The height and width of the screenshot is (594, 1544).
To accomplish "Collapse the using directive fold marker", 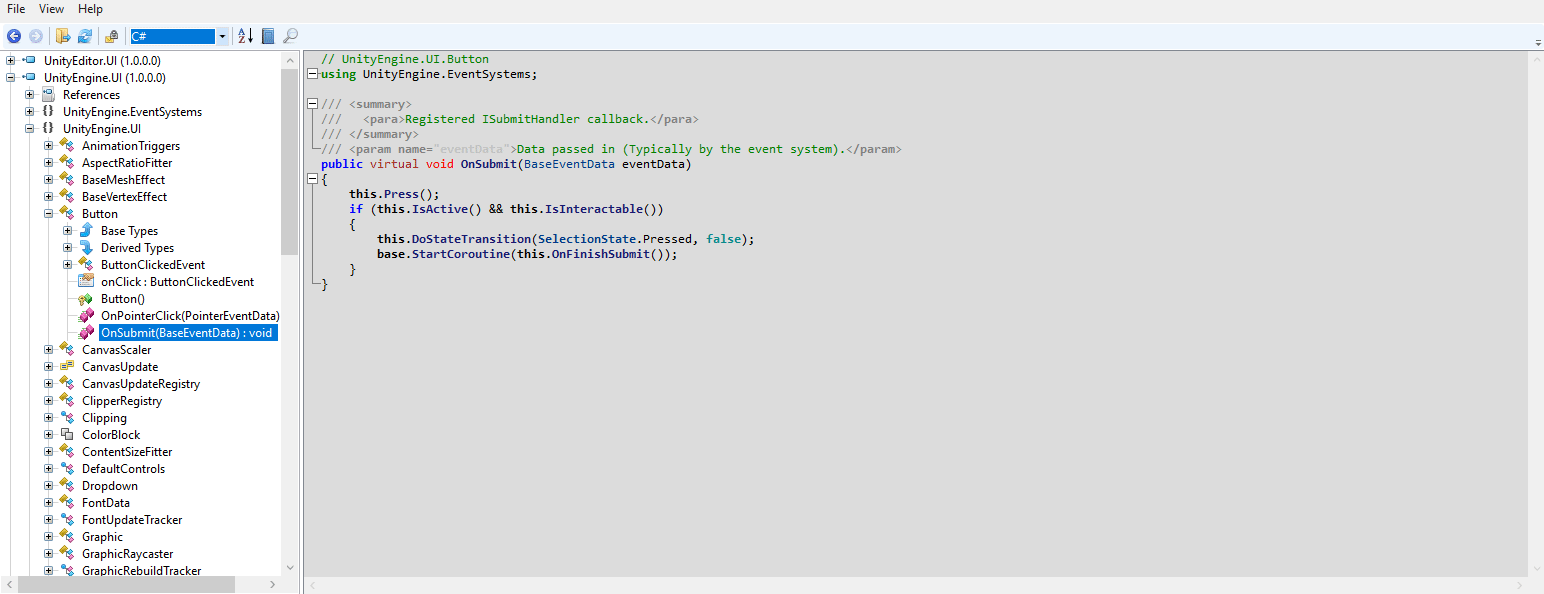I will tap(313, 74).
